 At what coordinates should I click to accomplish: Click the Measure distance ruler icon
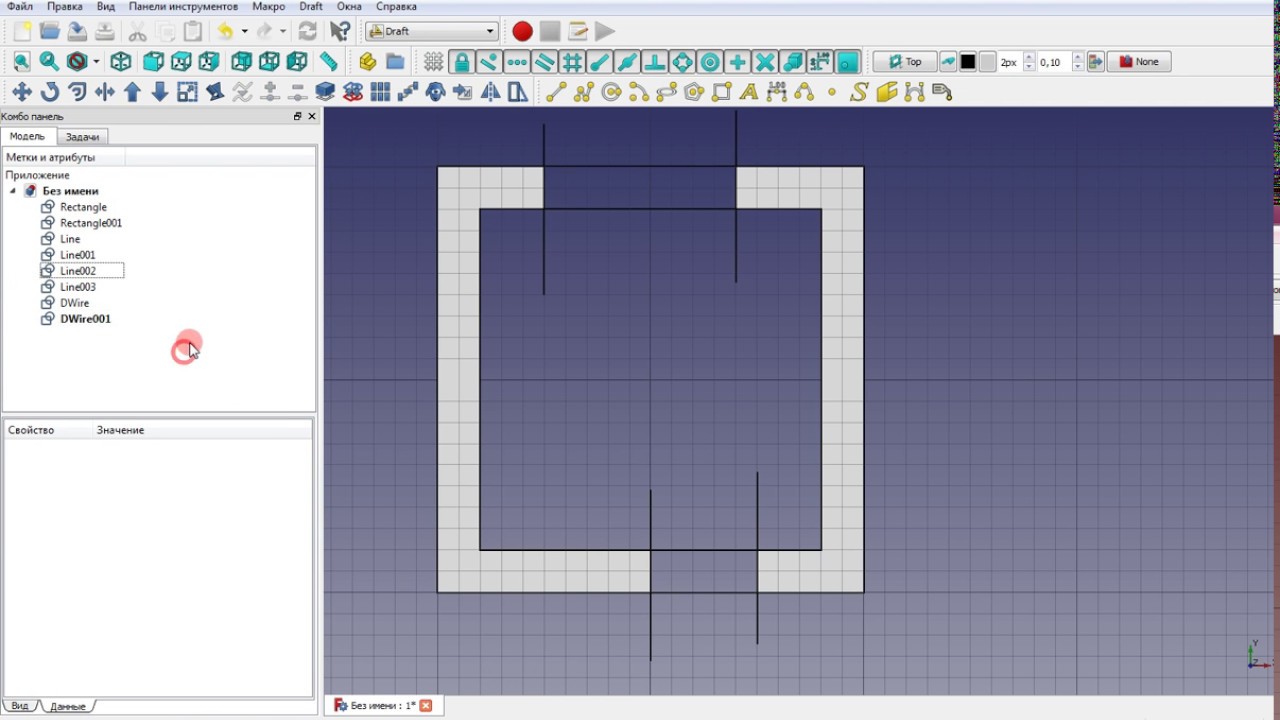coord(328,62)
